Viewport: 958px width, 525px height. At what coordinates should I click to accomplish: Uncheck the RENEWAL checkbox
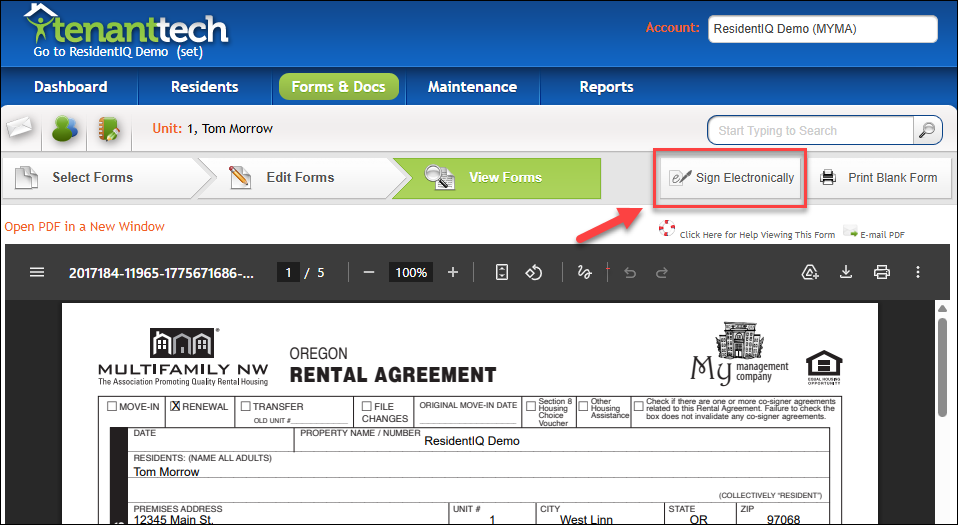tap(175, 406)
